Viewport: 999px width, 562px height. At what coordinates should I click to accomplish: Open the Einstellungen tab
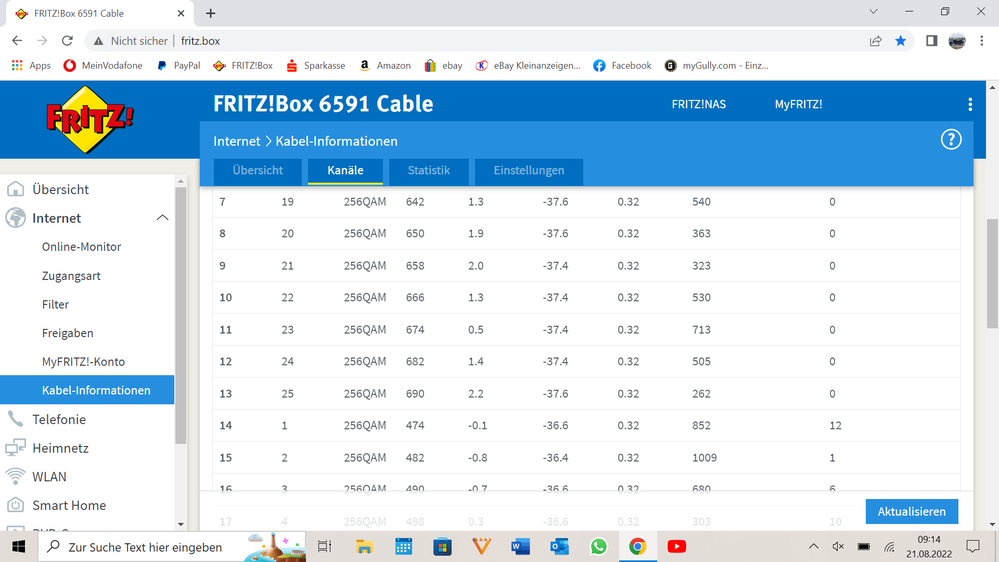pyautogui.click(x=529, y=171)
